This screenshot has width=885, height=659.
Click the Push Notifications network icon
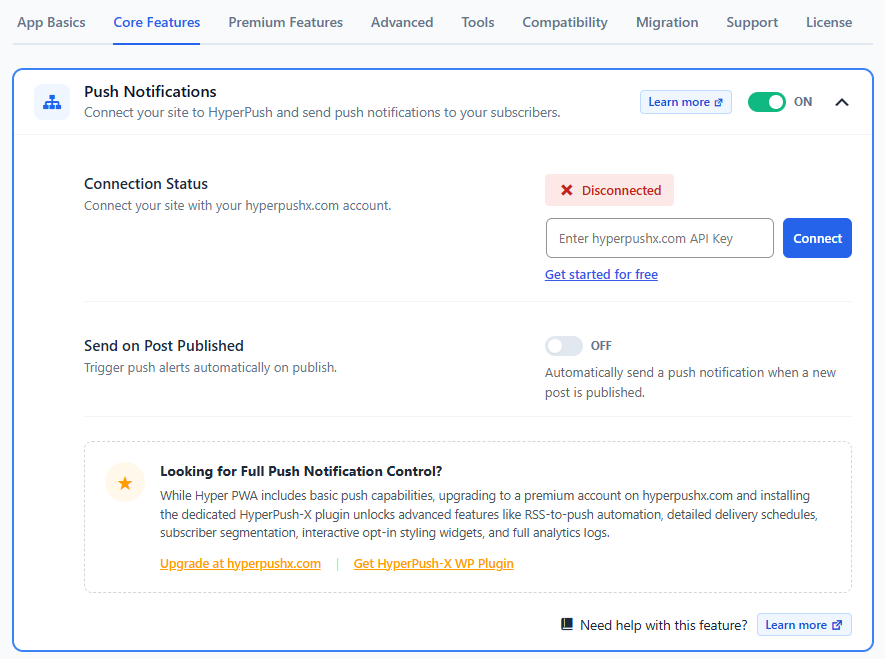click(x=52, y=102)
